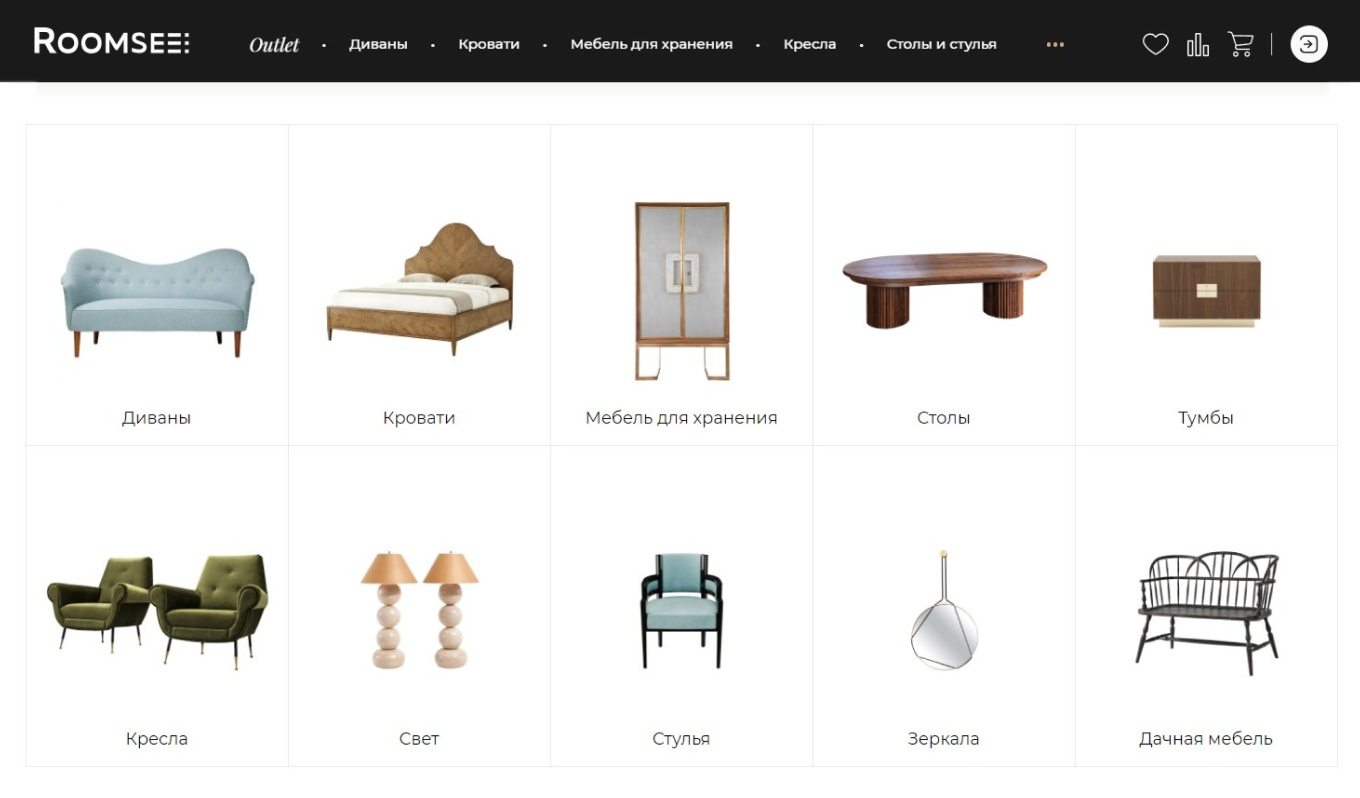Click the login arrow icon

1309,44
